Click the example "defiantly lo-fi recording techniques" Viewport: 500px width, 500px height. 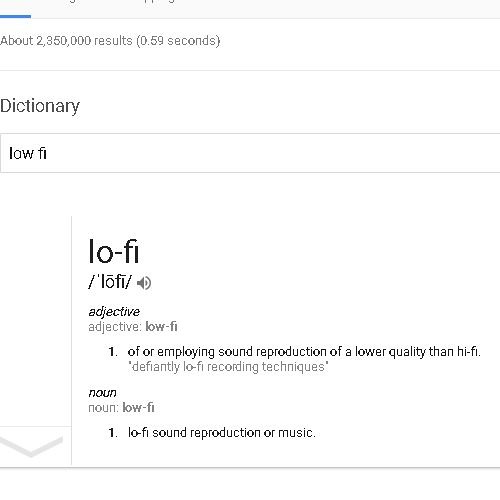(228, 367)
